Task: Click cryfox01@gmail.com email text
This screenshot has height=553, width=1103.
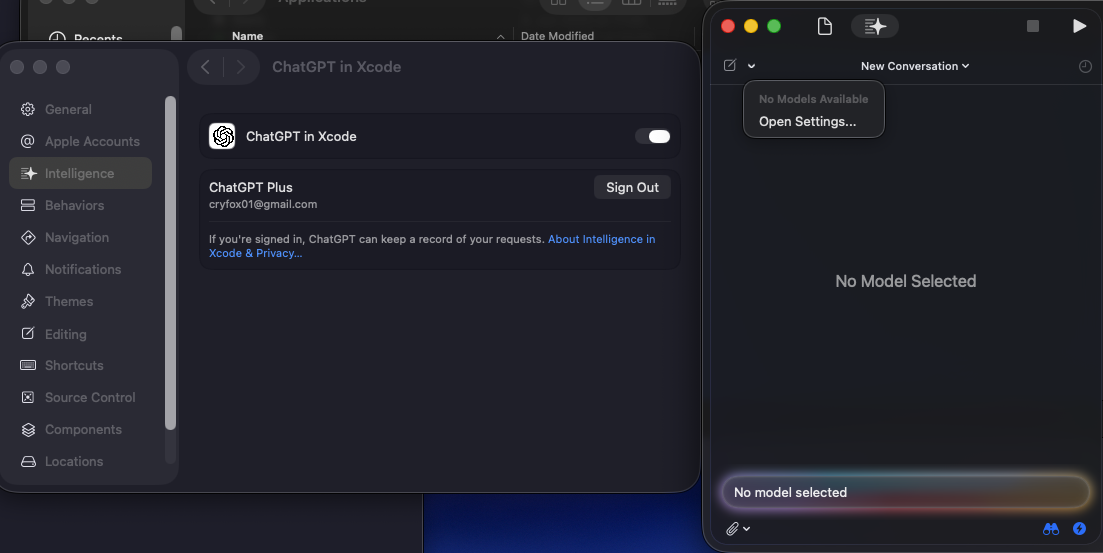Action: [263, 204]
